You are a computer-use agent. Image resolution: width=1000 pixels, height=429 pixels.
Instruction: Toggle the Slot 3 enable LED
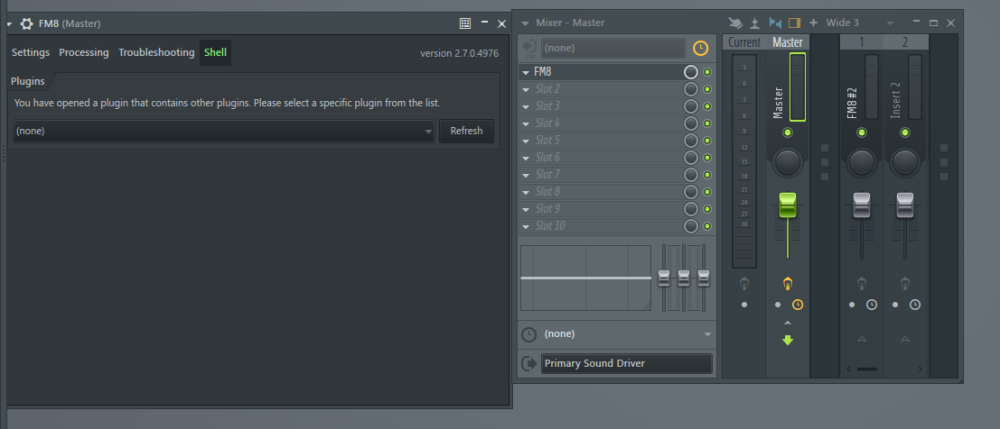[707, 106]
